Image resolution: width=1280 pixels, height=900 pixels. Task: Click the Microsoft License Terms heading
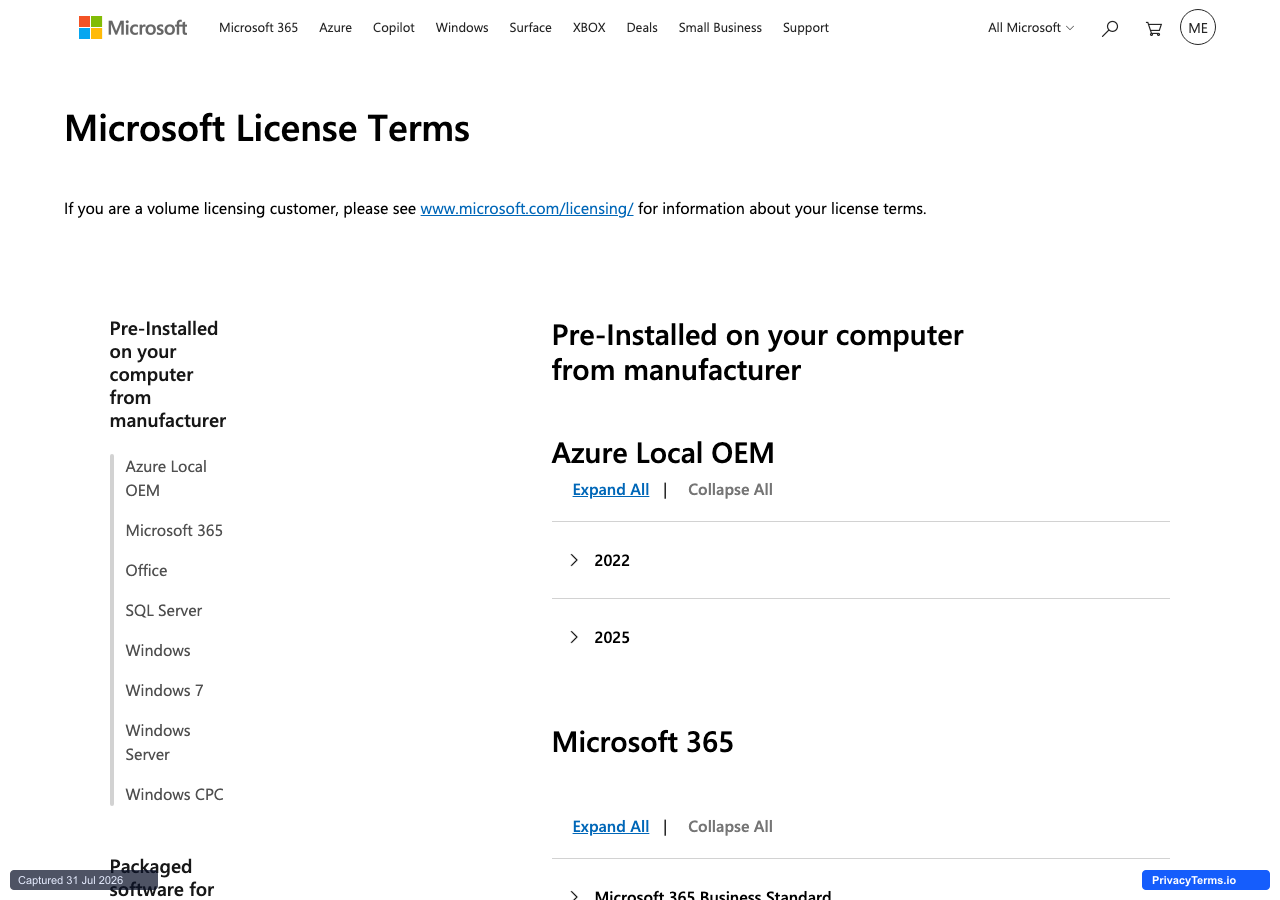click(267, 128)
